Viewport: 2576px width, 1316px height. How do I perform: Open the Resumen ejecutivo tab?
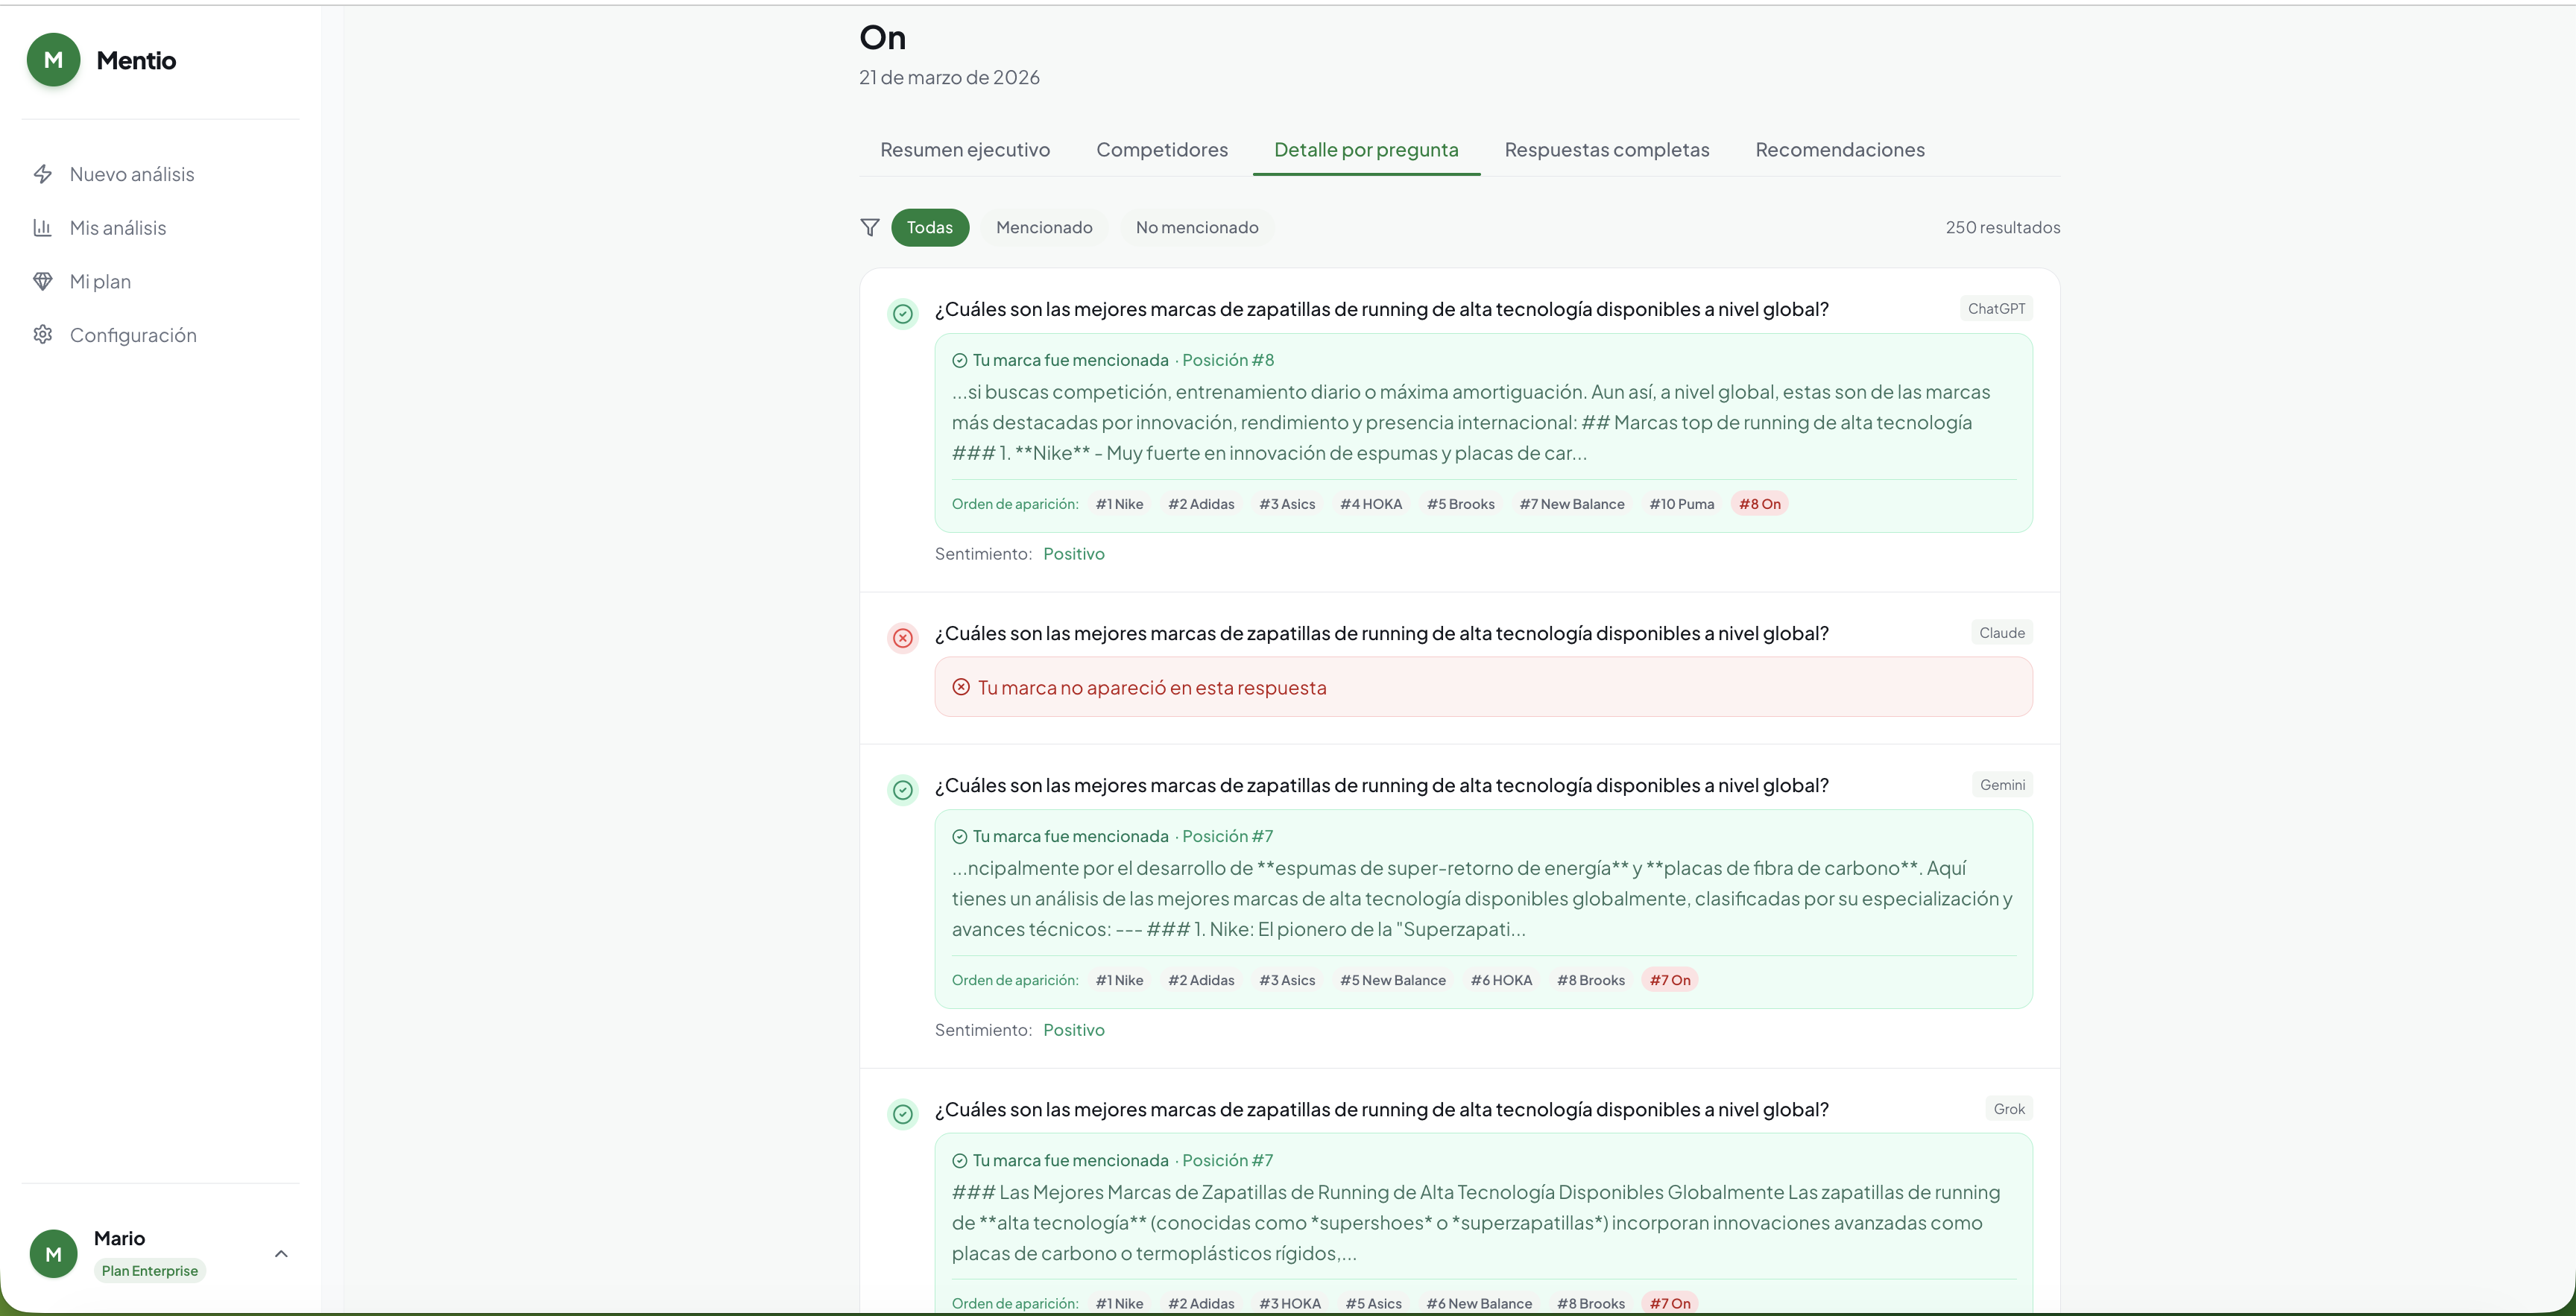965,150
